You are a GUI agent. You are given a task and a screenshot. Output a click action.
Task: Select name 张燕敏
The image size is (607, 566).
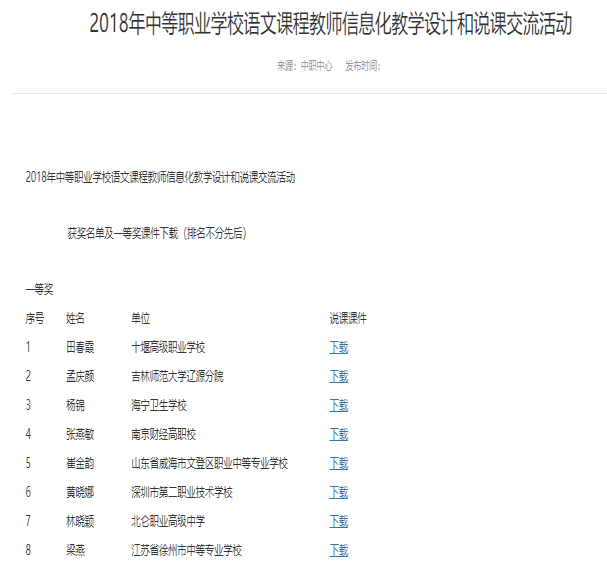pyautogui.click(x=80, y=434)
